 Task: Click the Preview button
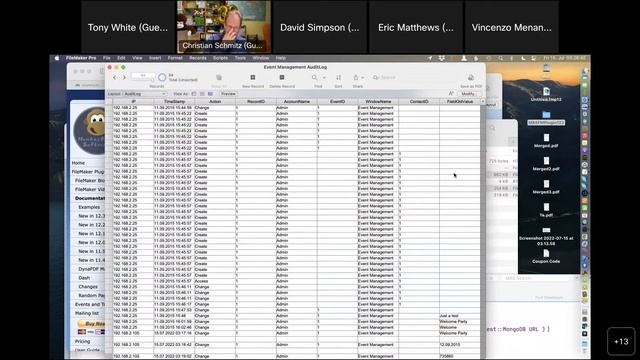(228, 94)
